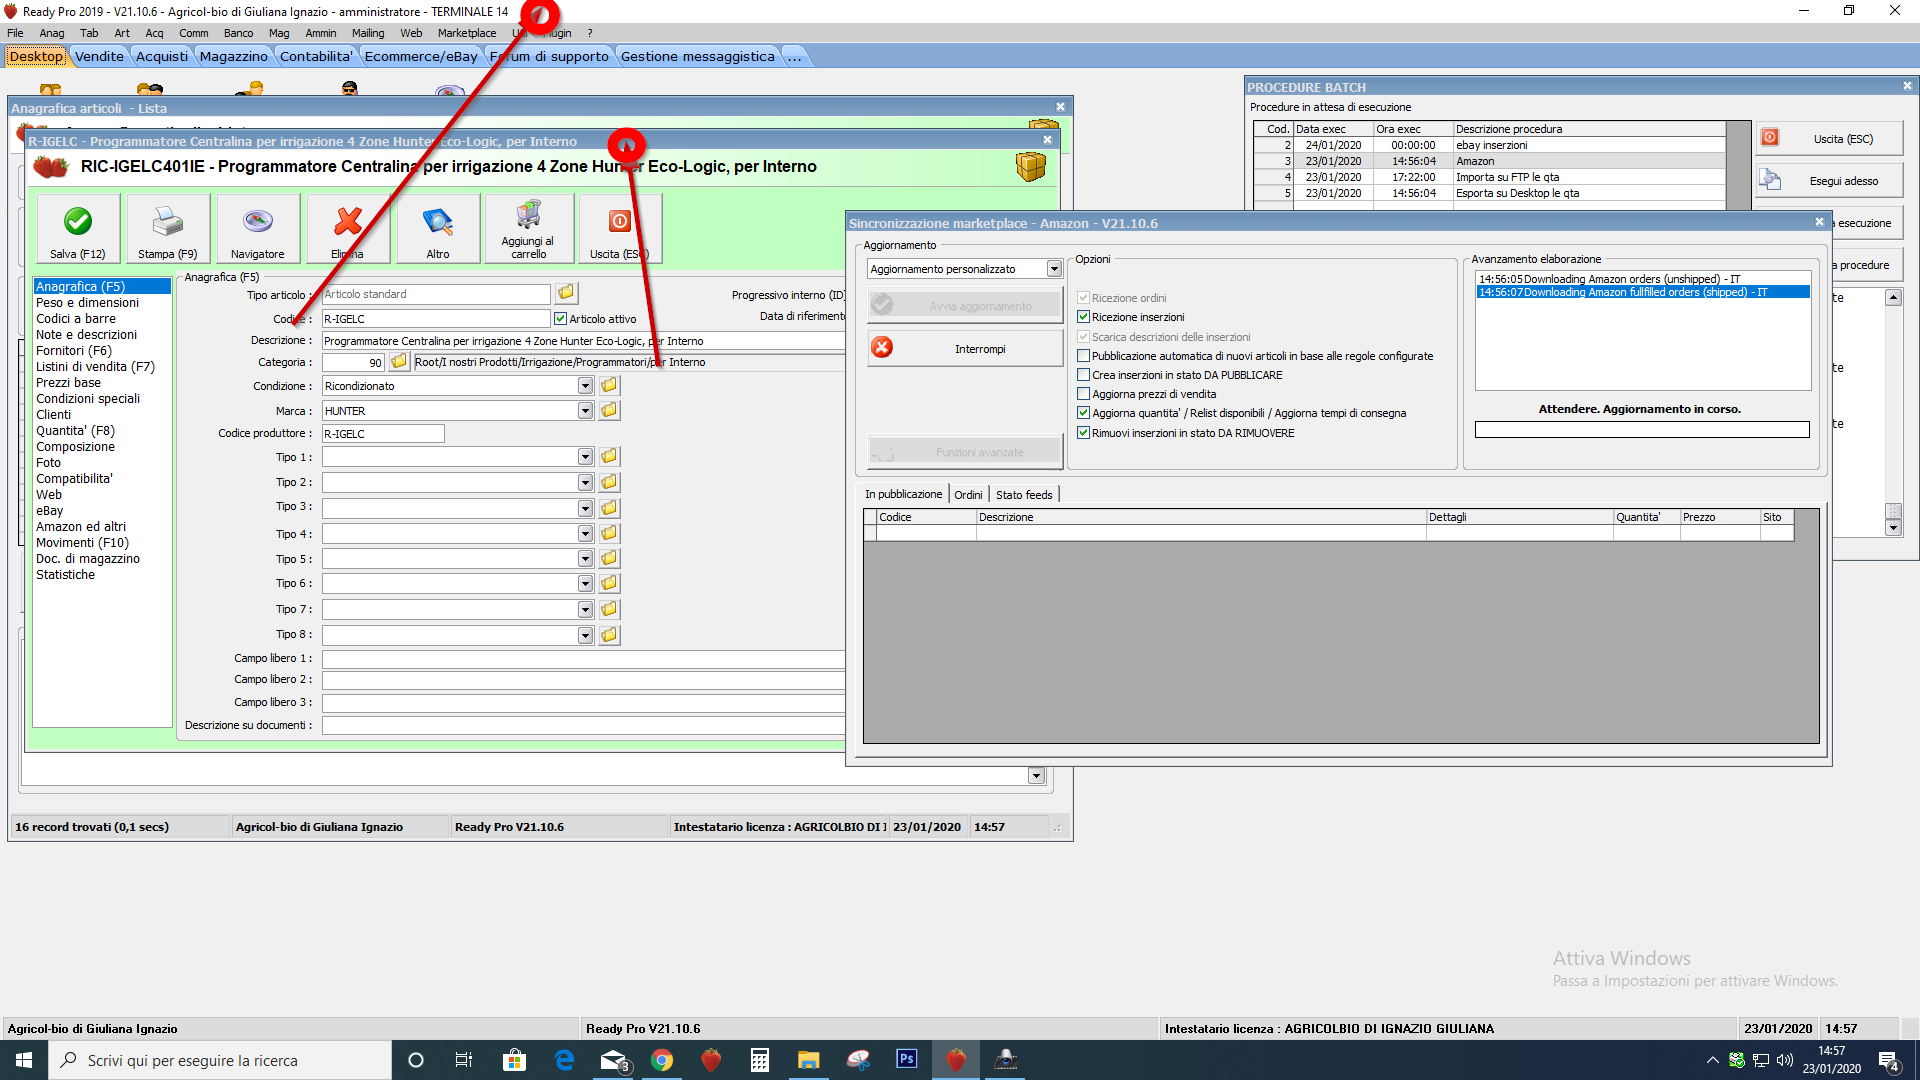This screenshot has height=1080, width=1920.
Task: Open Google Chrome from taskbar
Action: [x=662, y=1060]
